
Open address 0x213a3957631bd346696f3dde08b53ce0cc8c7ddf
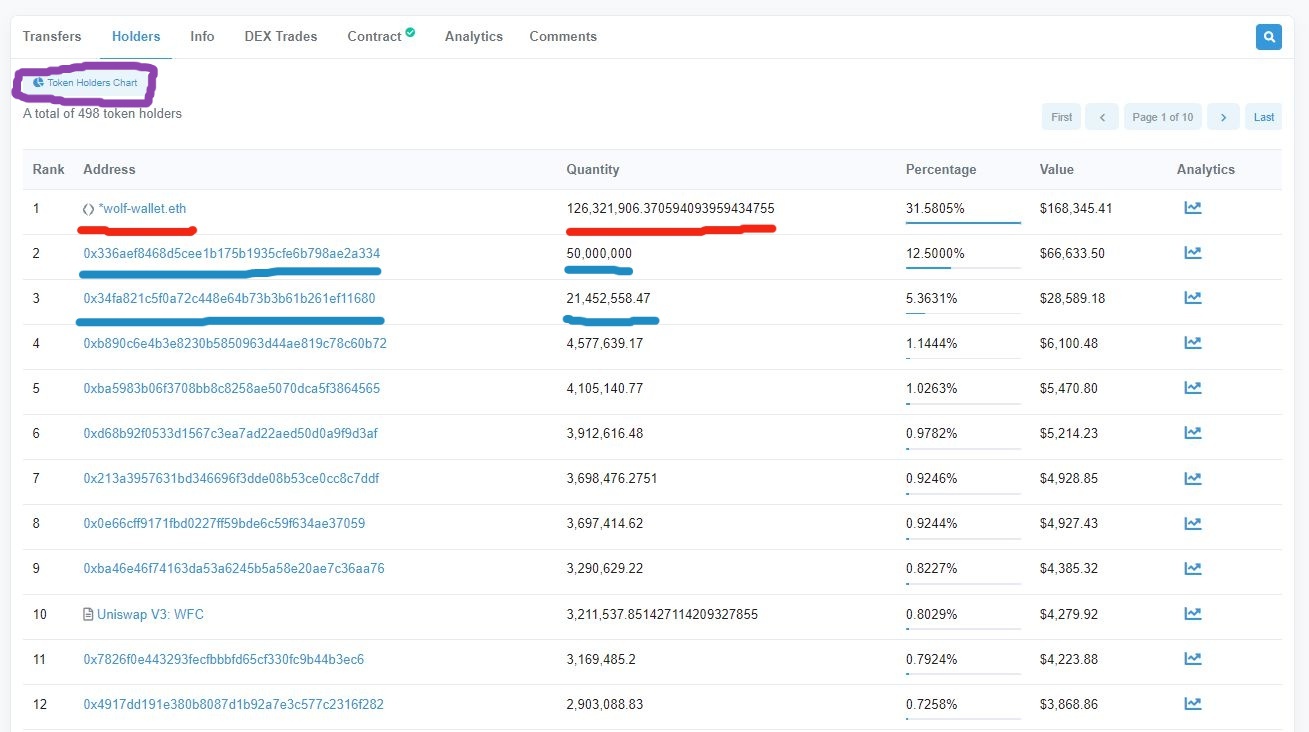231,478
